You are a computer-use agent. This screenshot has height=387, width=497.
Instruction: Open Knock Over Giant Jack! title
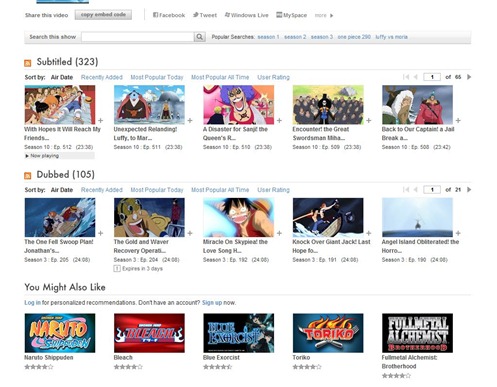(331, 246)
